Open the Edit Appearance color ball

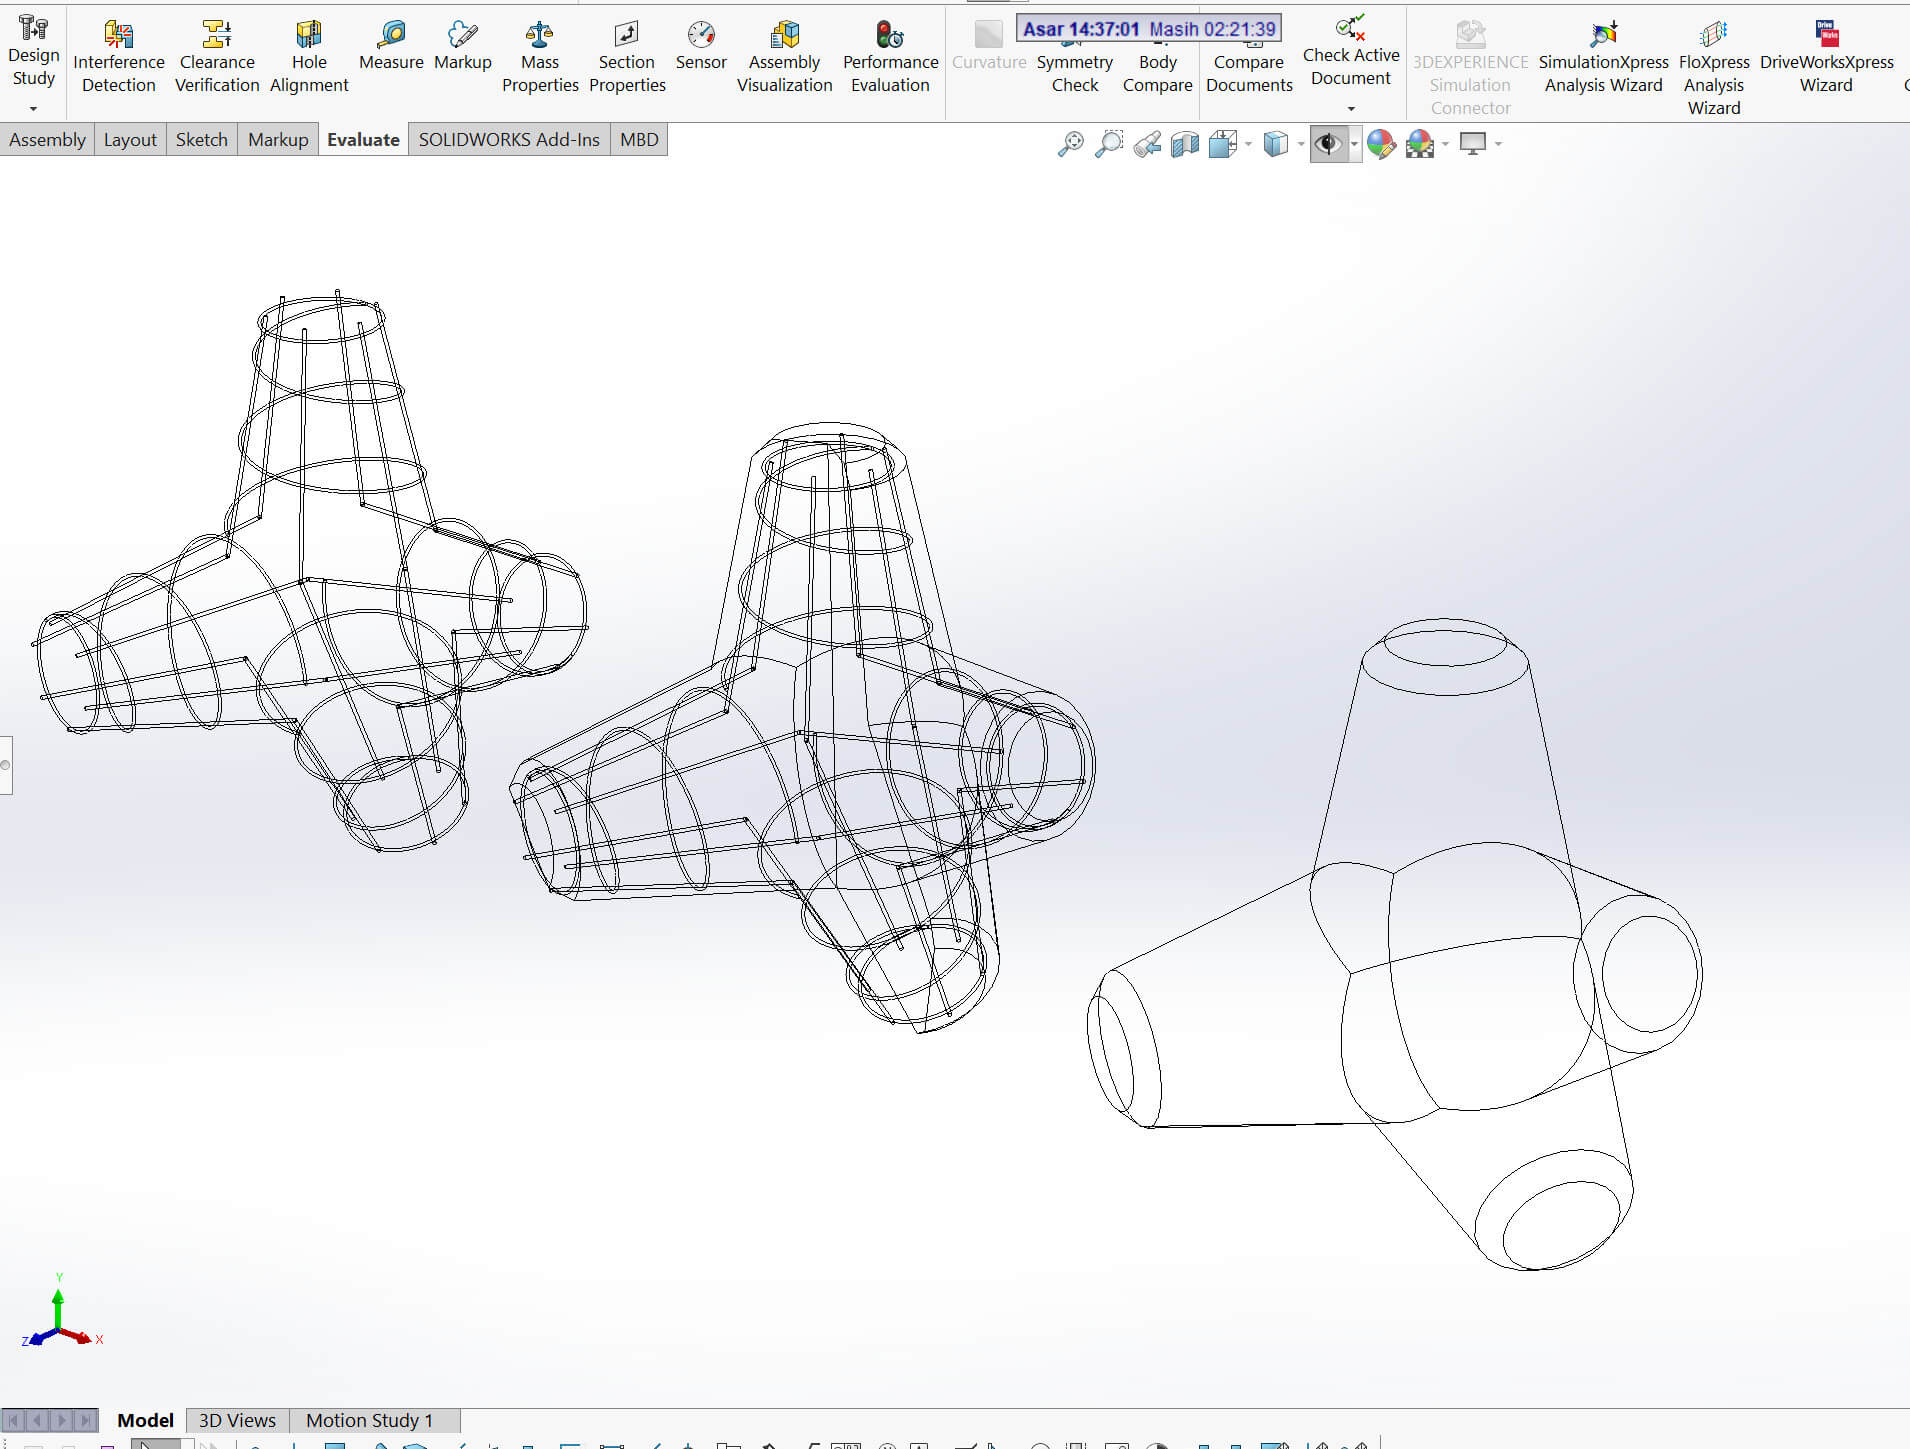pyautogui.click(x=1381, y=144)
